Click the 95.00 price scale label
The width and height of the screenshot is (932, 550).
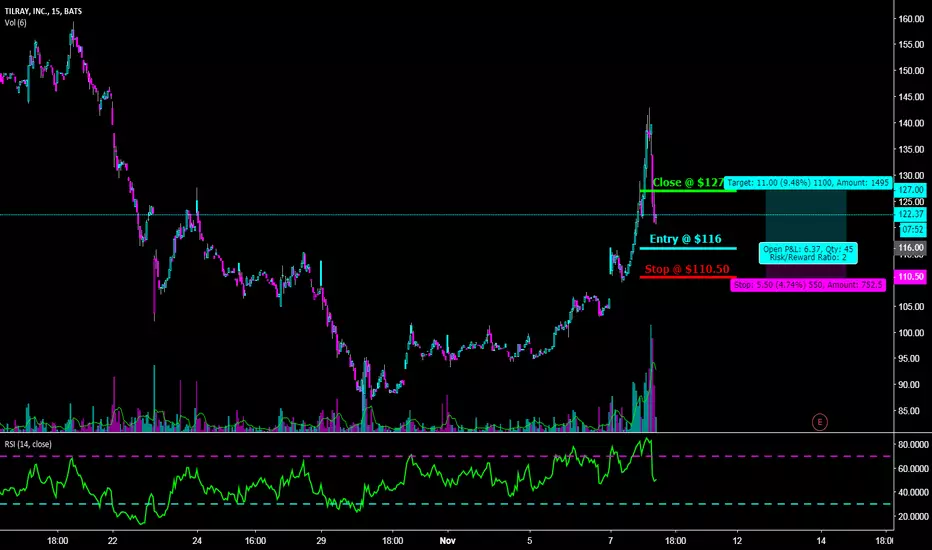pyautogui.click(x=911, y=359)
